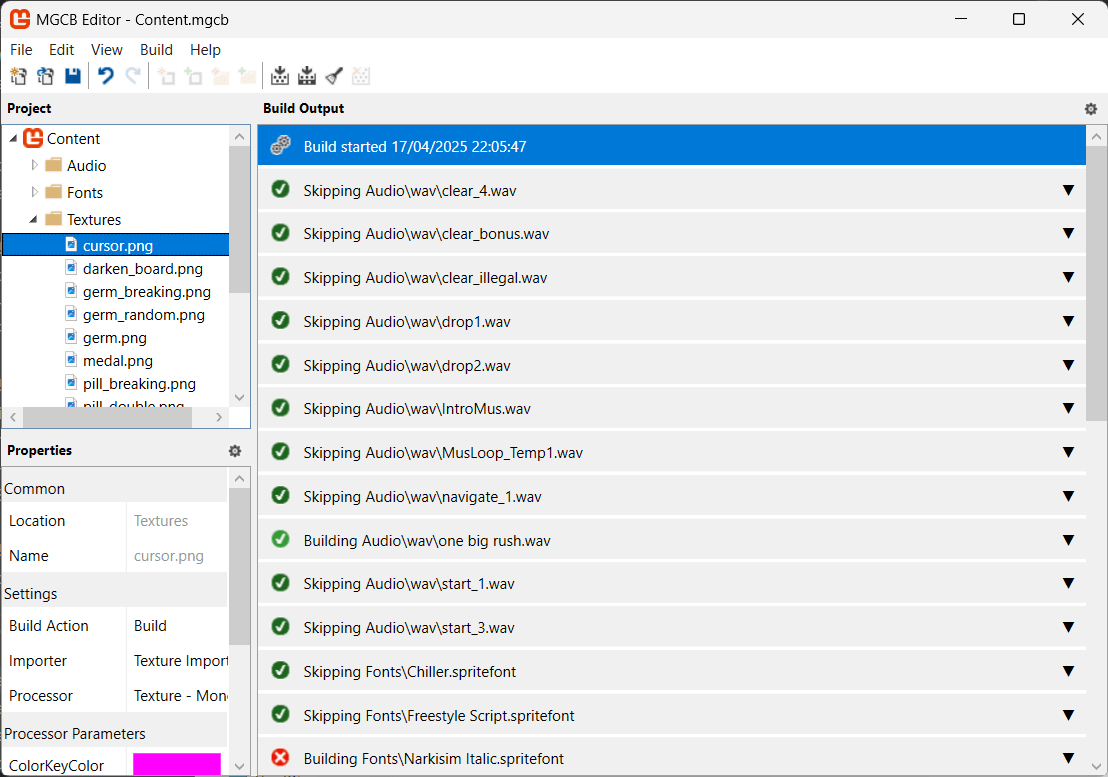Select darken_board.png in Textures

click(x=143, y=268)
